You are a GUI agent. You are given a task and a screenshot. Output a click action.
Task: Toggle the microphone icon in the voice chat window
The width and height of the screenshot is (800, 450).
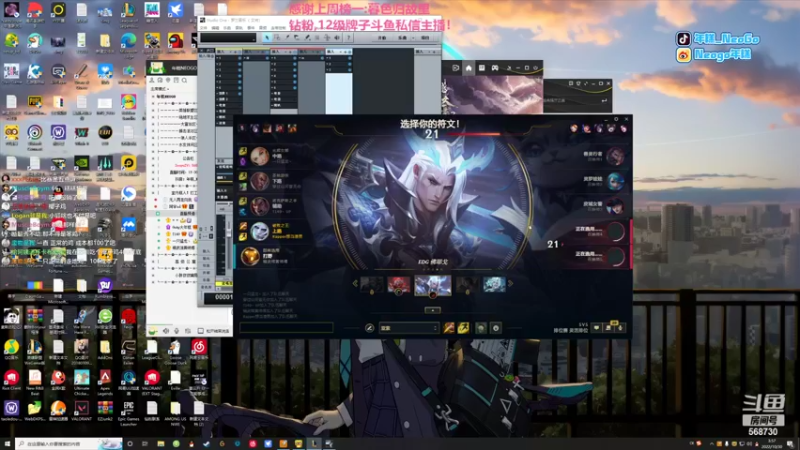[177, 331]
